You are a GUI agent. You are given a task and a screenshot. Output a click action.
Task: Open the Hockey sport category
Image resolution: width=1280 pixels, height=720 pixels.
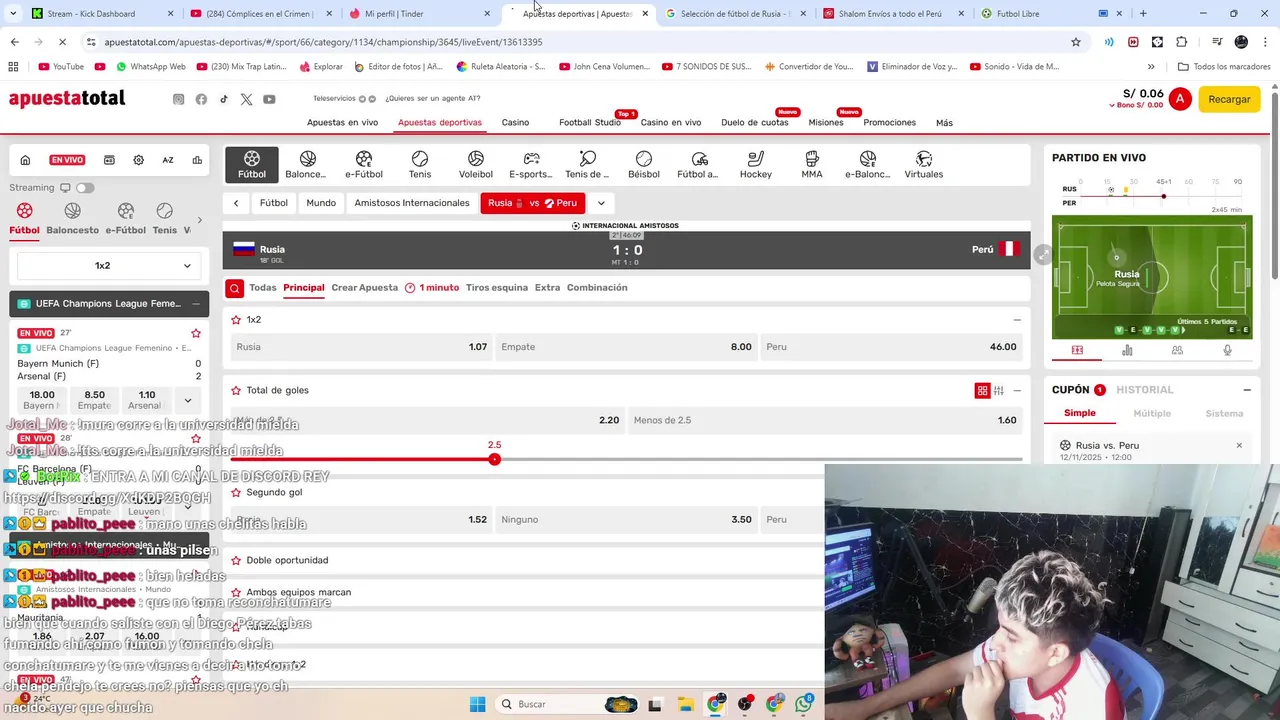[756, 165]
